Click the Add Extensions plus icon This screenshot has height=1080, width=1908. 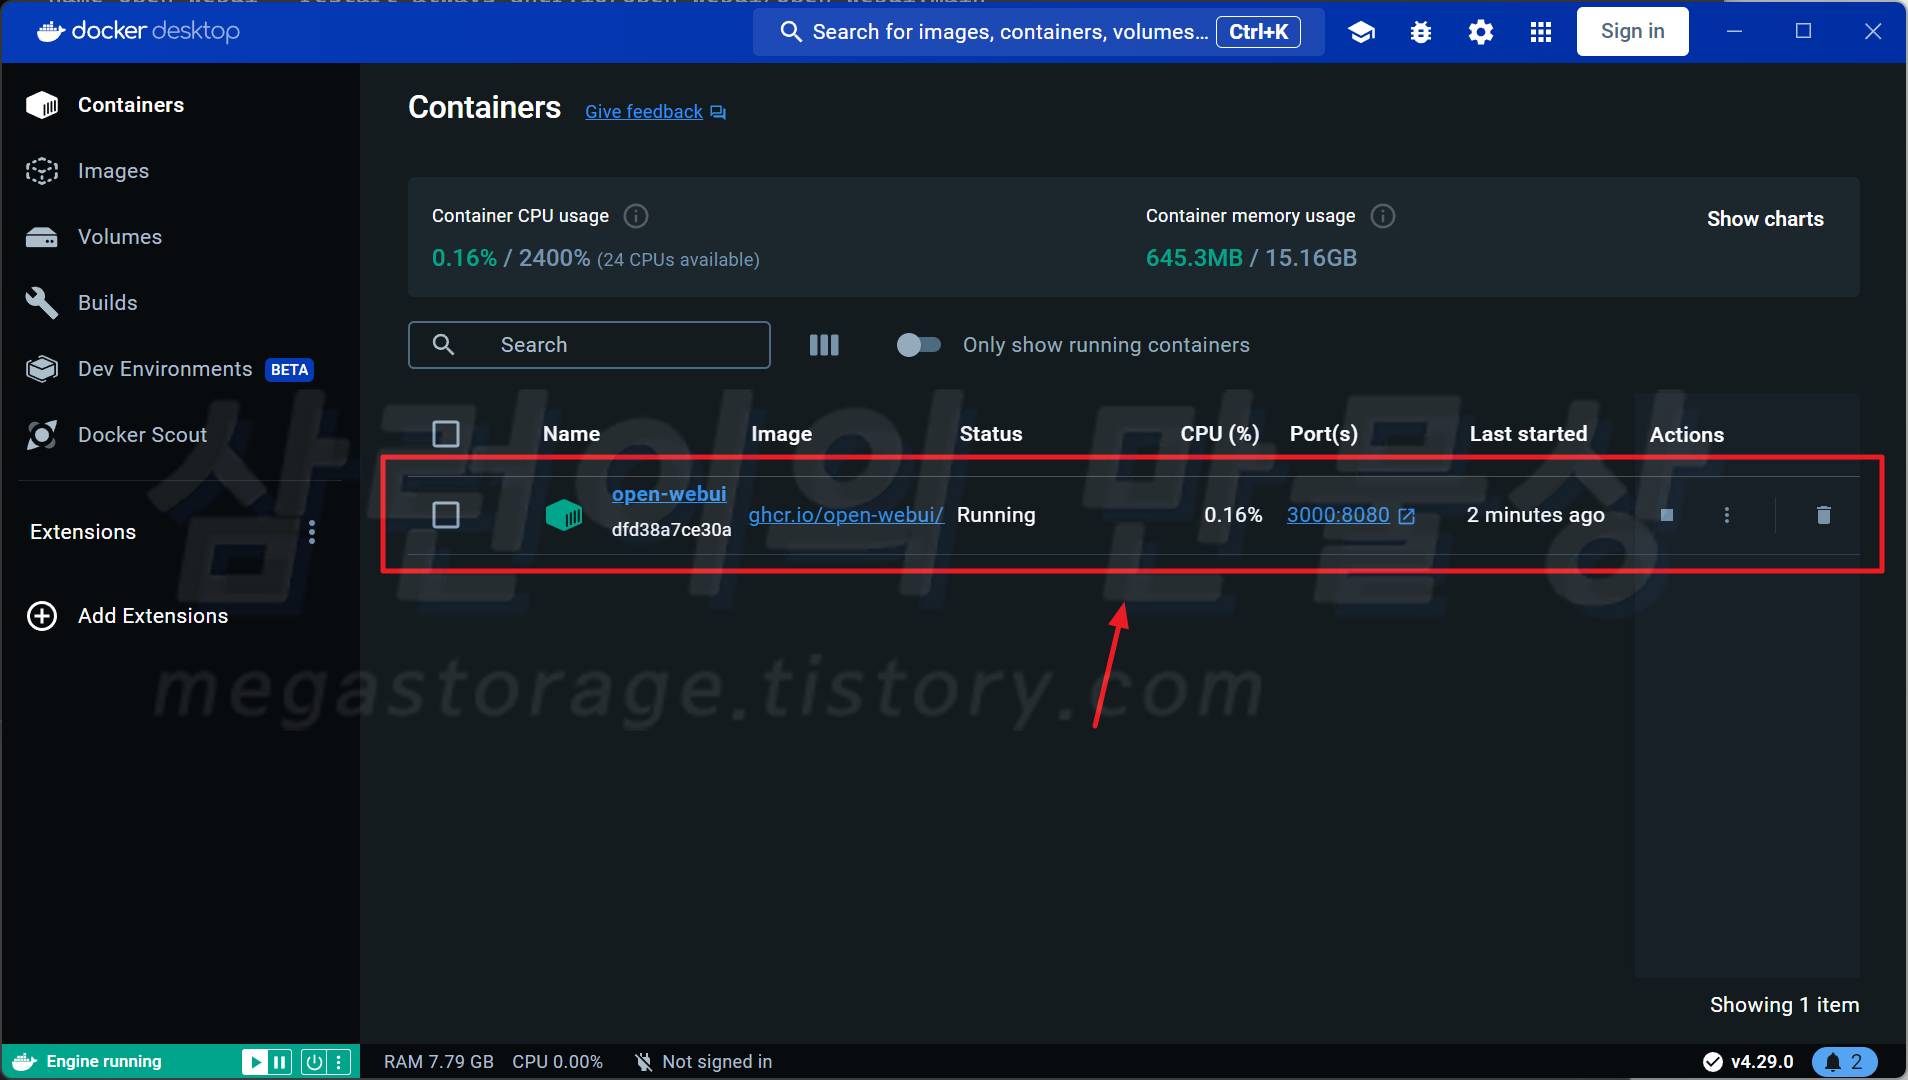[42, 616]
